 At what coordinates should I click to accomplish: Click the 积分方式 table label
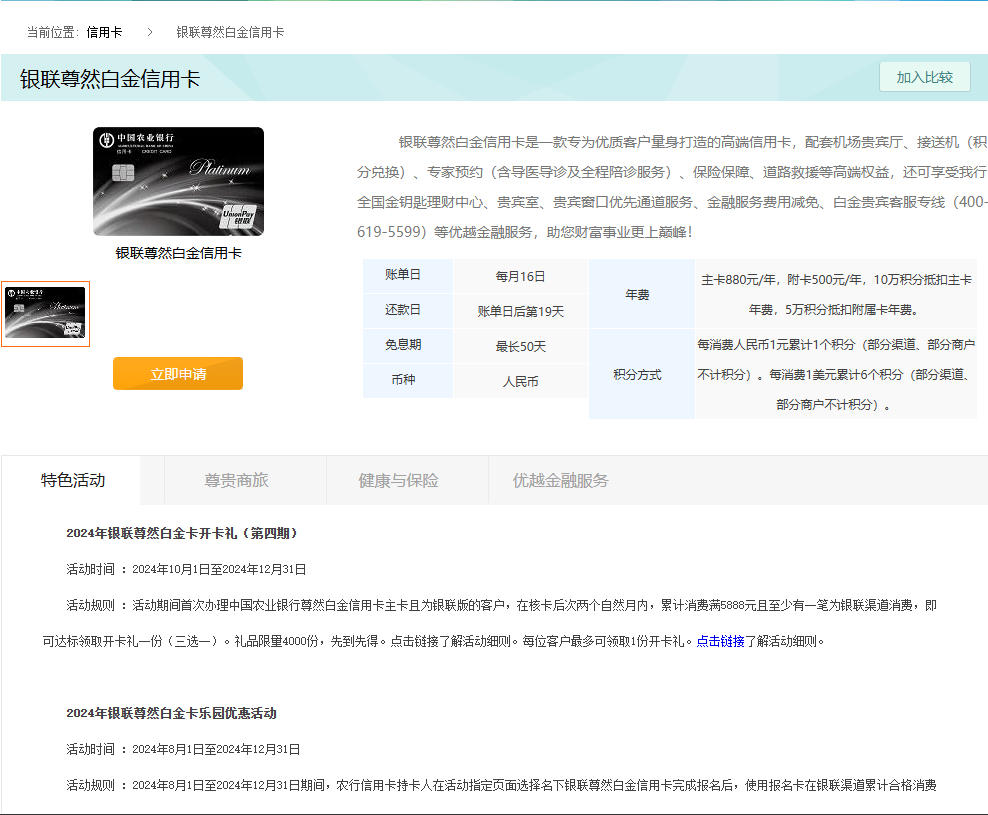coord(637,374)
